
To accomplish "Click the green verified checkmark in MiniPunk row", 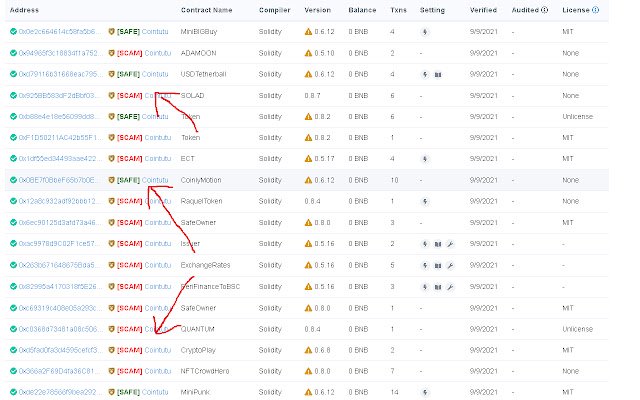I will click(13, 392).
